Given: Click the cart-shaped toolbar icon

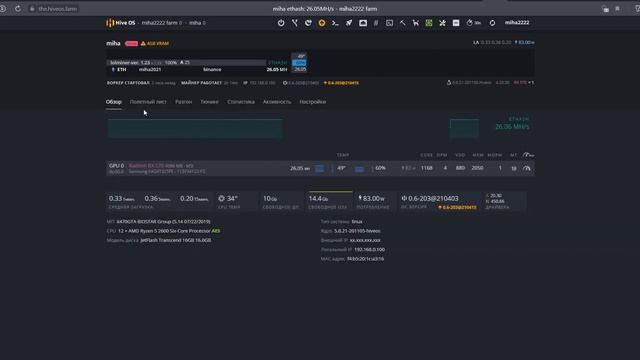Looking at the screenshot, I should (x=416, y=23).
